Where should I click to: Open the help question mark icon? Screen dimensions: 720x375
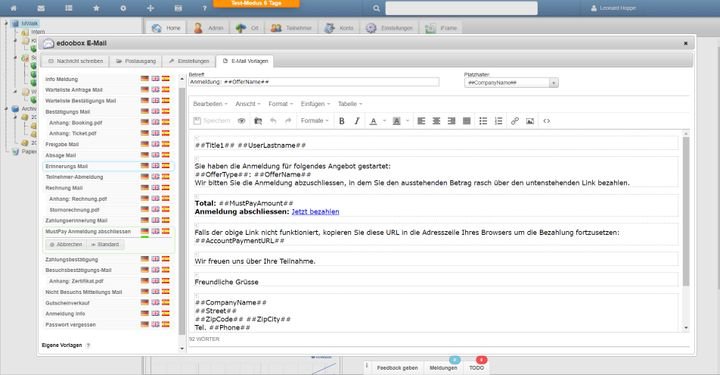tap(205, 8)
